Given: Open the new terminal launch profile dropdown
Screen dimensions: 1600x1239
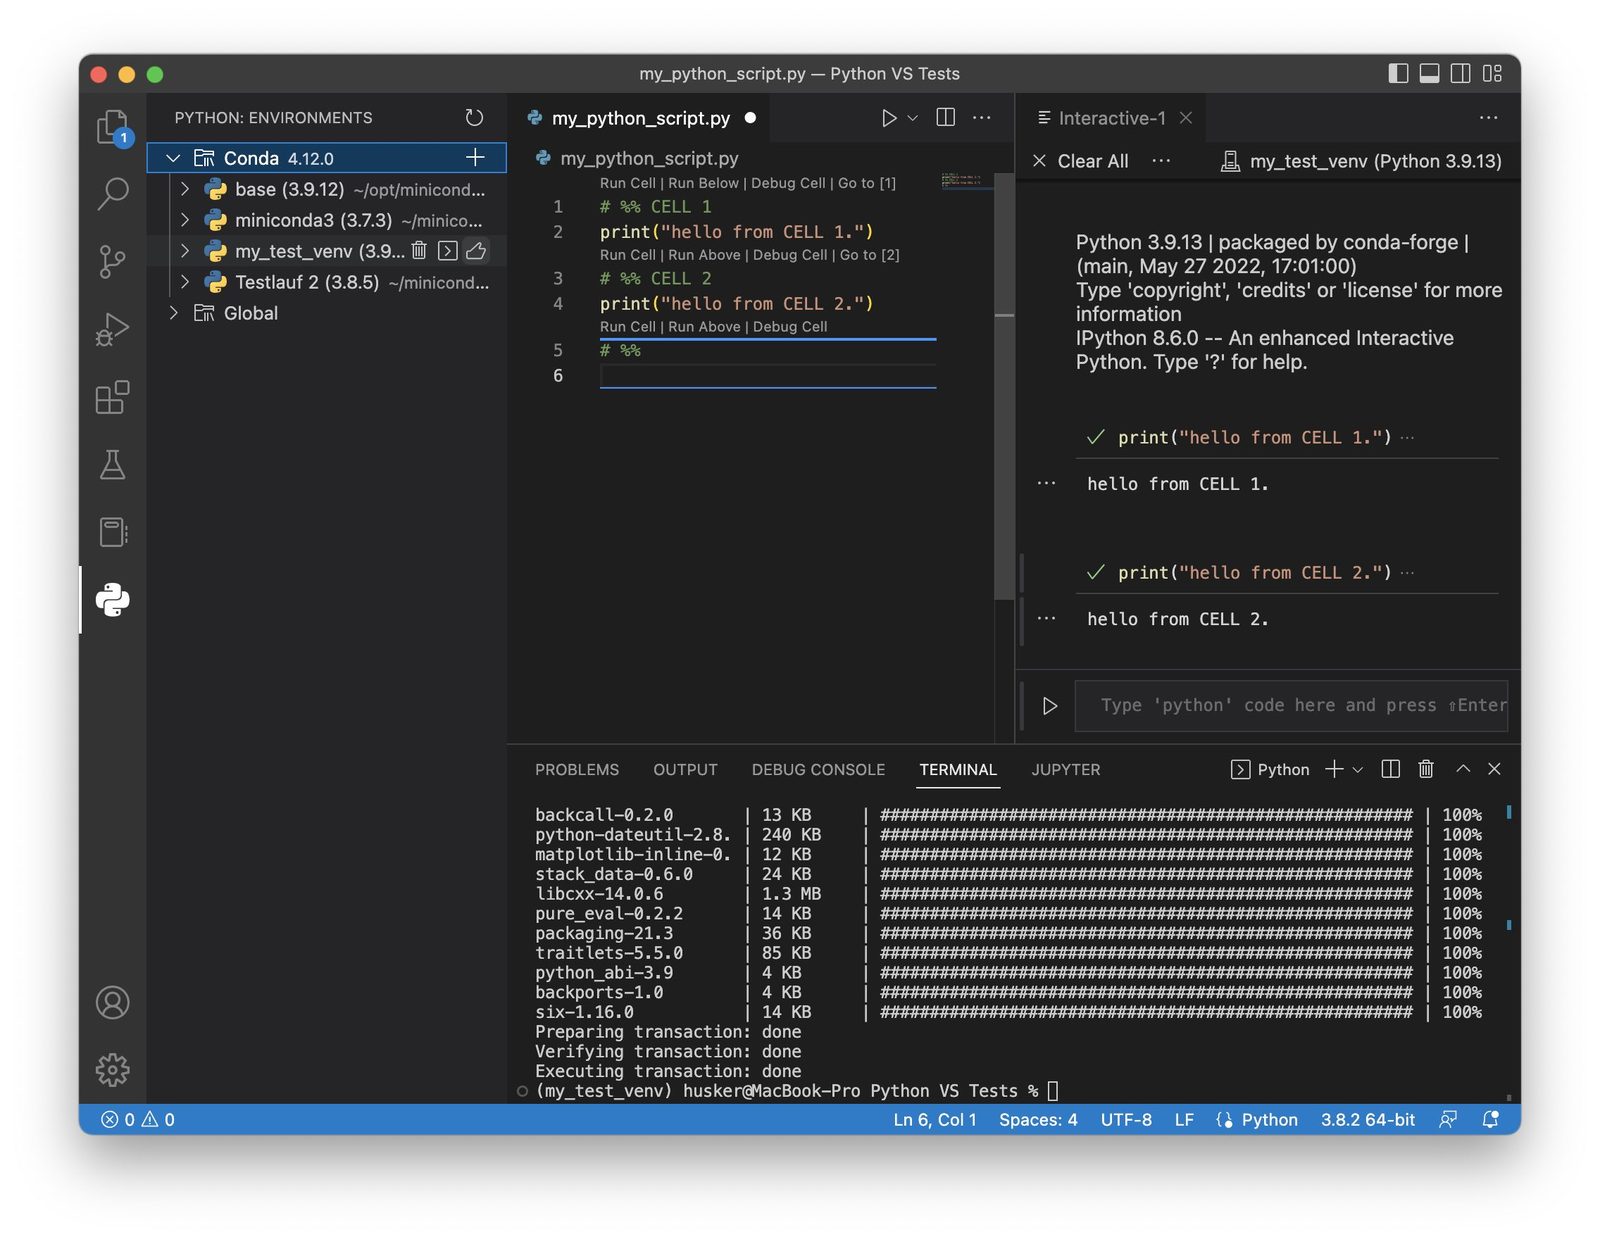Looking at the screenshot, I should point(1358,770).
